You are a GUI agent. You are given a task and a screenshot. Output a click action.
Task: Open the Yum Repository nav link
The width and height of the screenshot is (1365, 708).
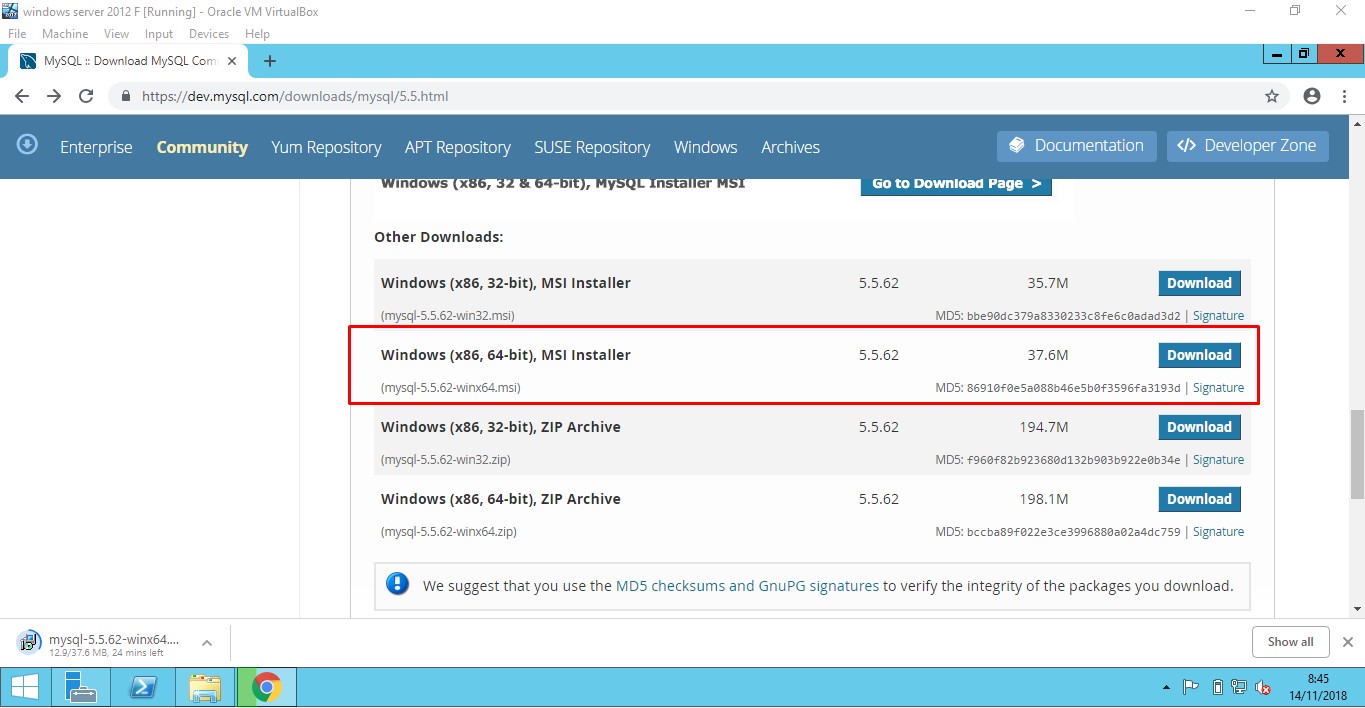[x=326, y=147]
